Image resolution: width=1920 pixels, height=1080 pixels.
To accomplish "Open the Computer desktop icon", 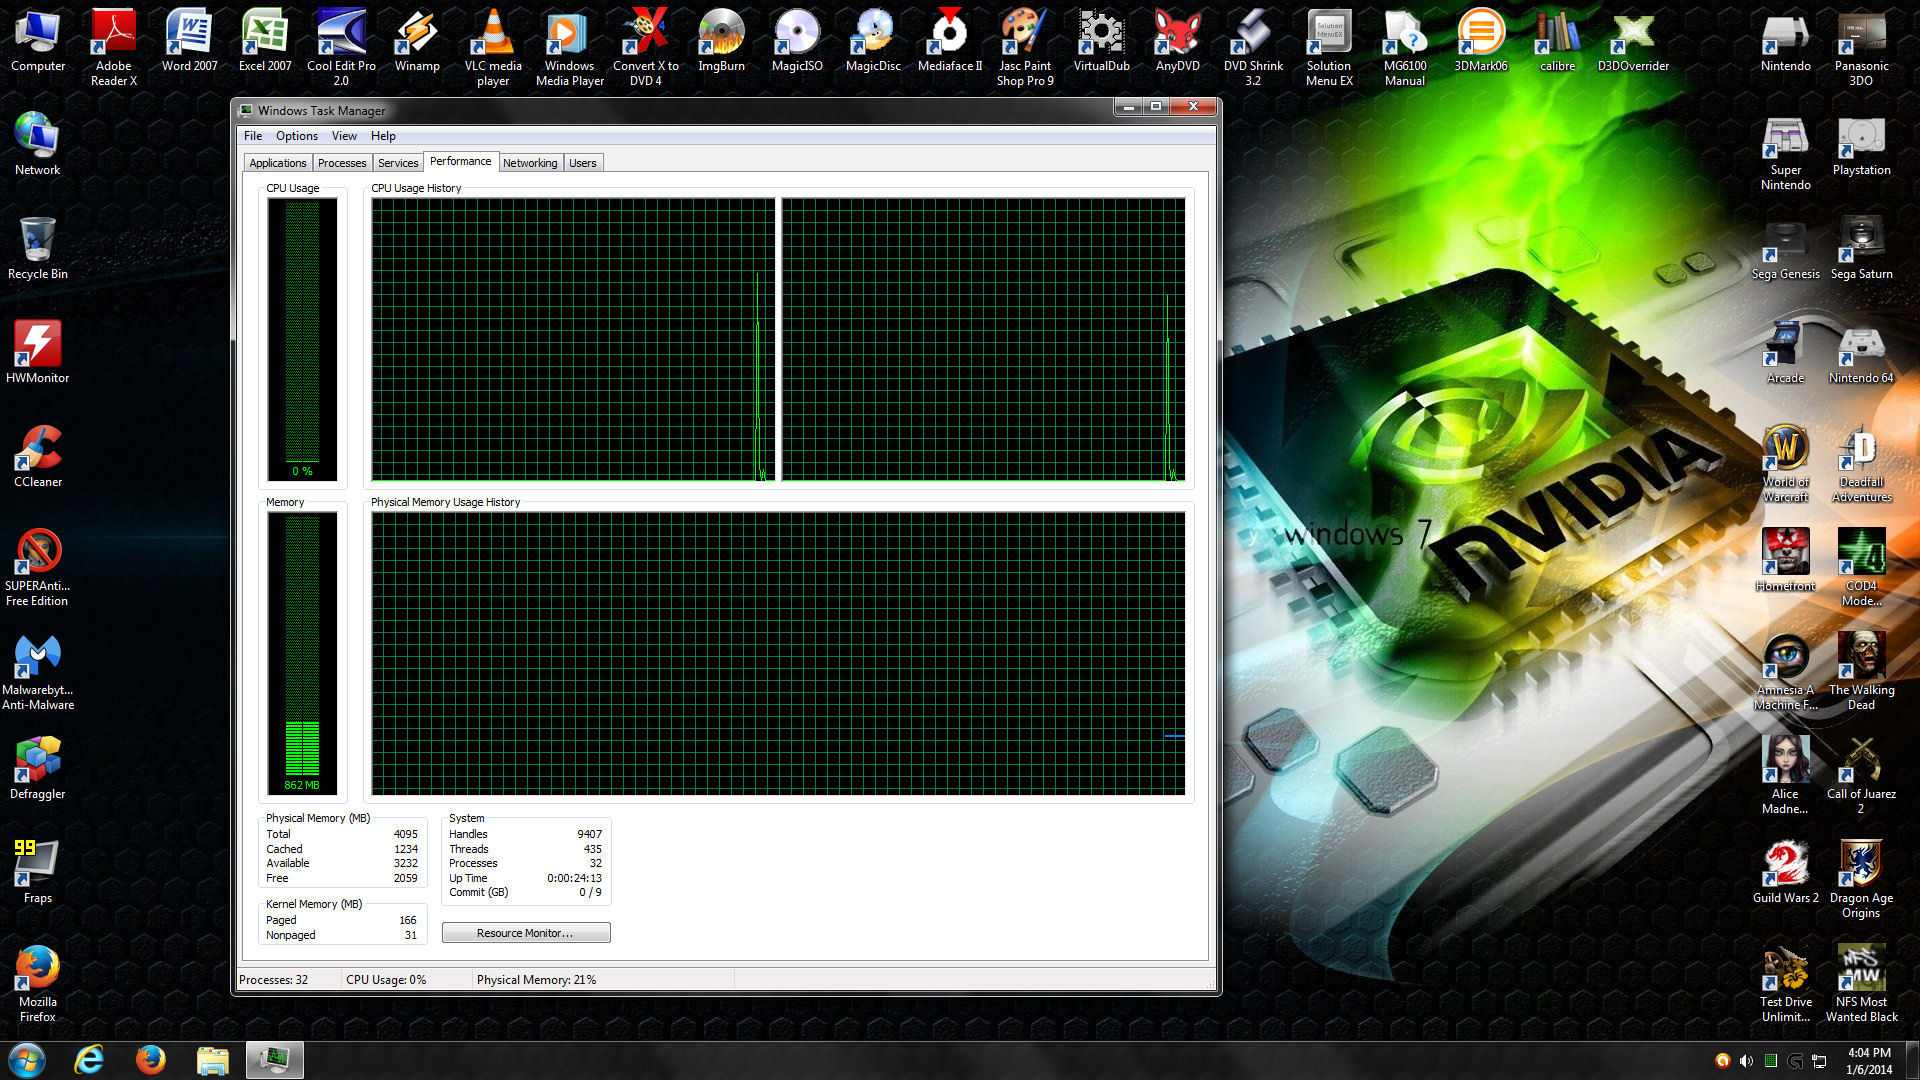I will tap(38, 42).
